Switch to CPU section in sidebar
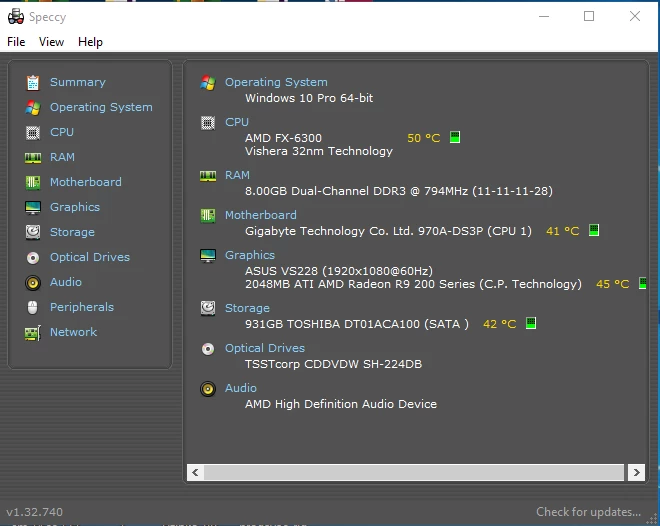Screen dimensions: 660x526 (62, 132)
